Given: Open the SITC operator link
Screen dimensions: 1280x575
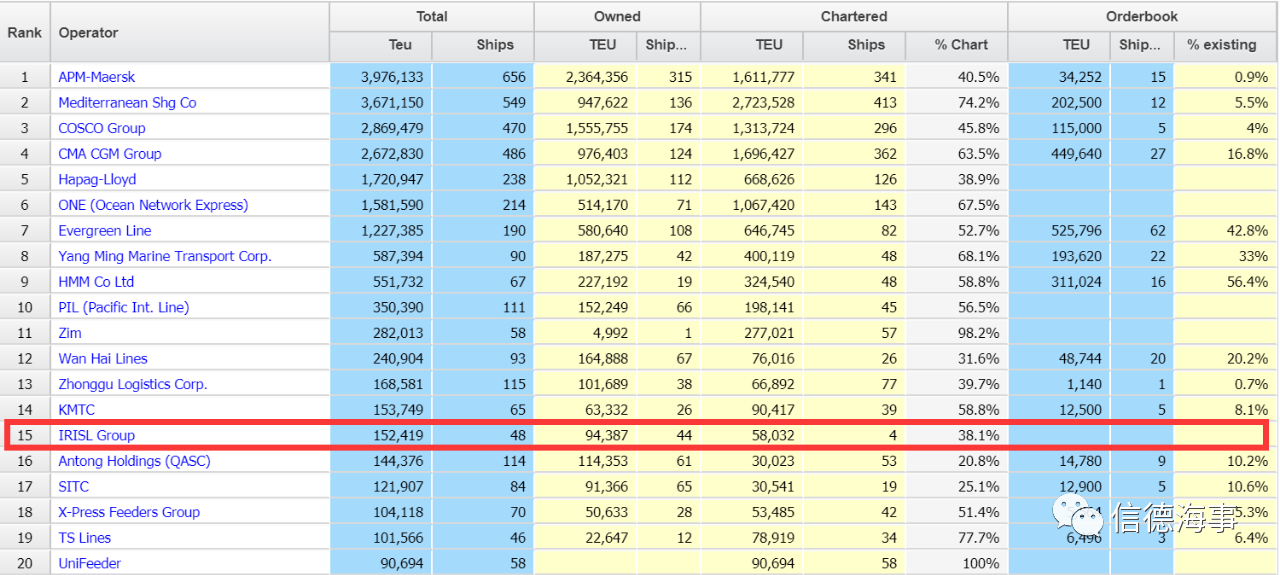Looking at the screenshot, I should pyautogui.click(x=73, y=487).
